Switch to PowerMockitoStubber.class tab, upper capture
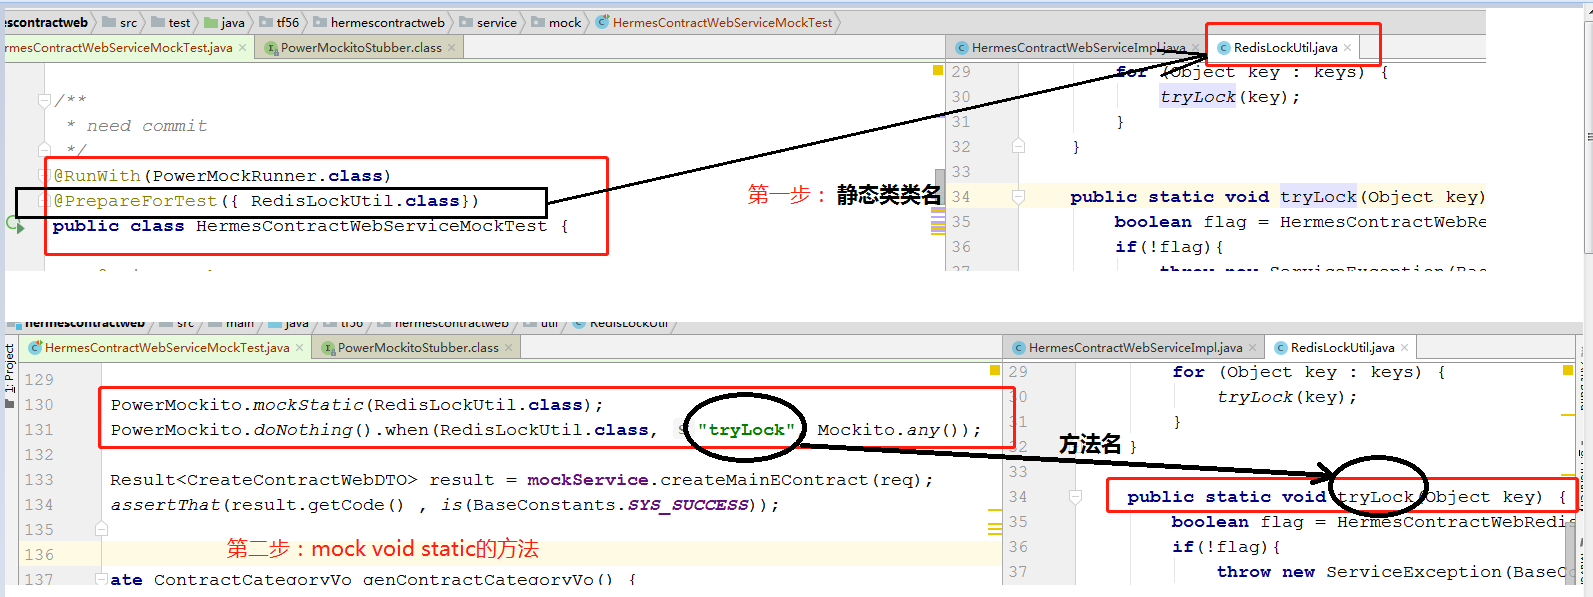 (x=360, y=47)
